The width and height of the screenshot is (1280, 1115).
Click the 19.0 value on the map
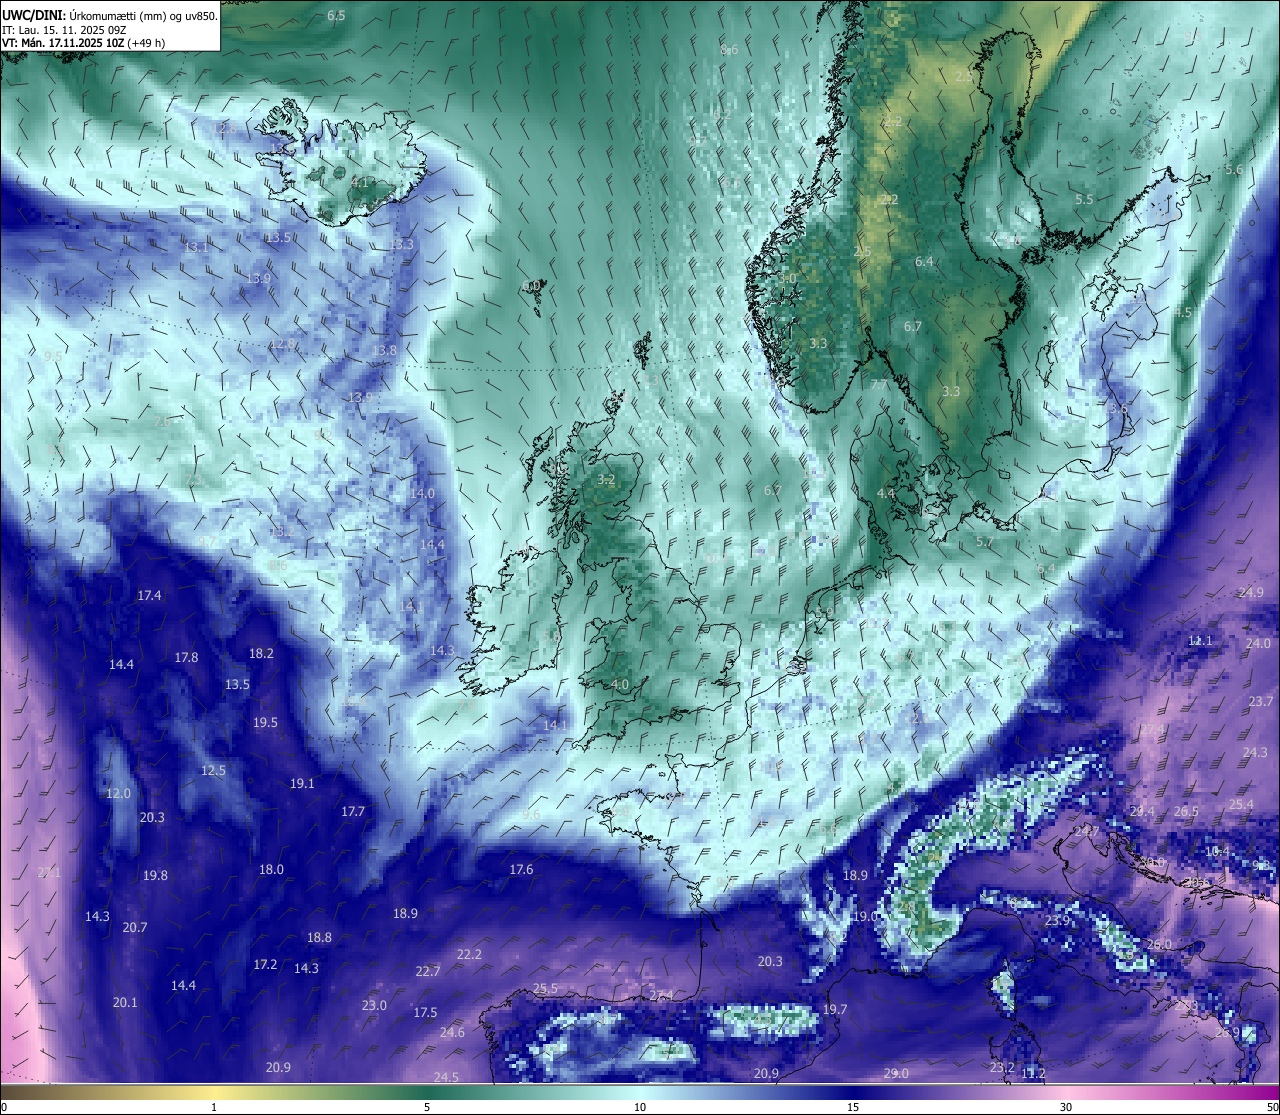(865, 916)
